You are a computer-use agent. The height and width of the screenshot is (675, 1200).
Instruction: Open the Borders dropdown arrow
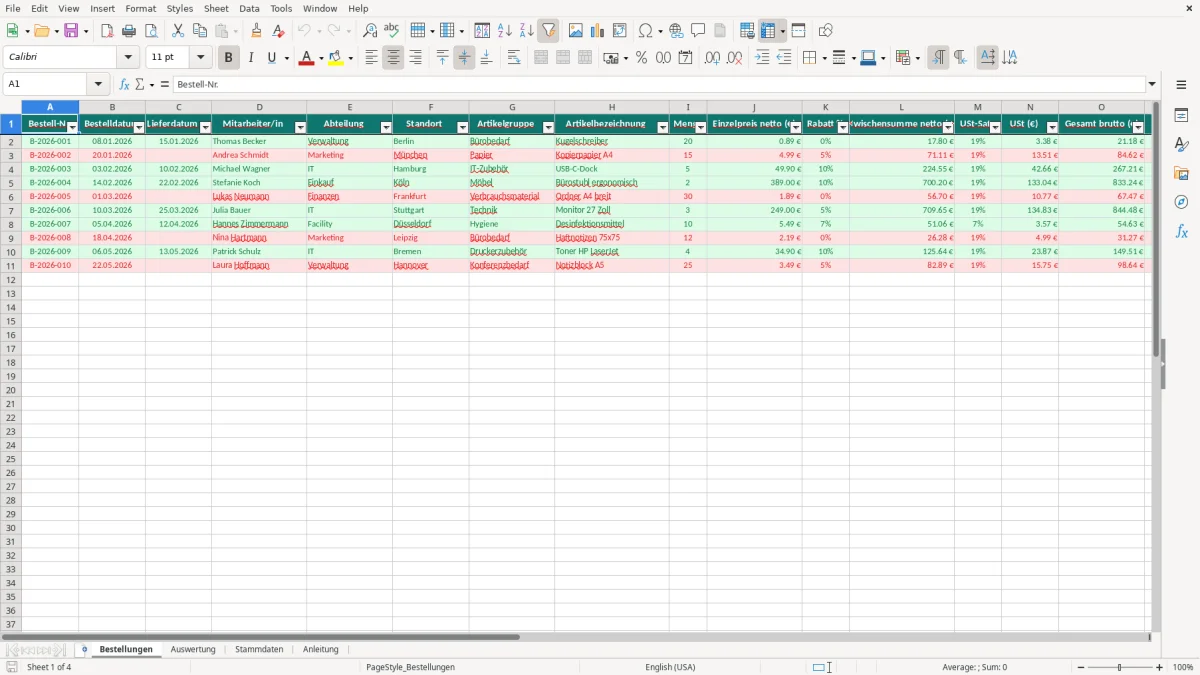823,58
